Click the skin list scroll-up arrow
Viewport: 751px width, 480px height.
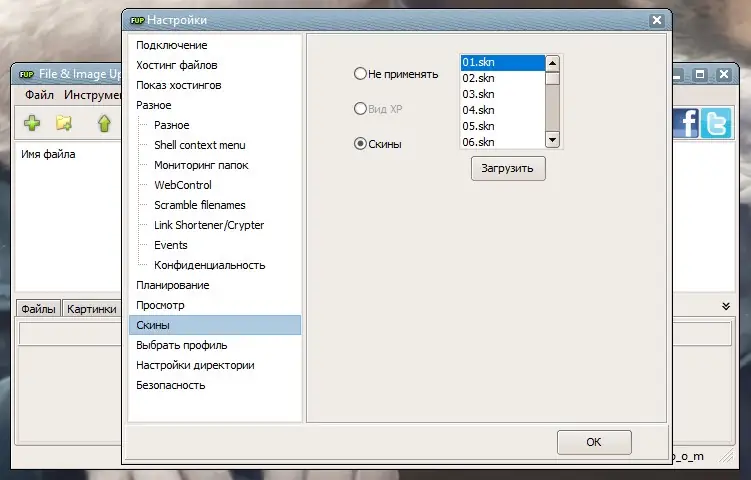(552, 63)
